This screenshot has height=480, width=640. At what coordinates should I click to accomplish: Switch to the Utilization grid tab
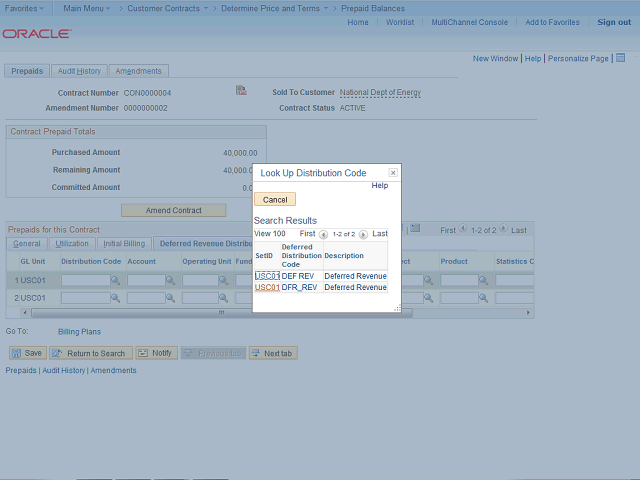(72, 243)
